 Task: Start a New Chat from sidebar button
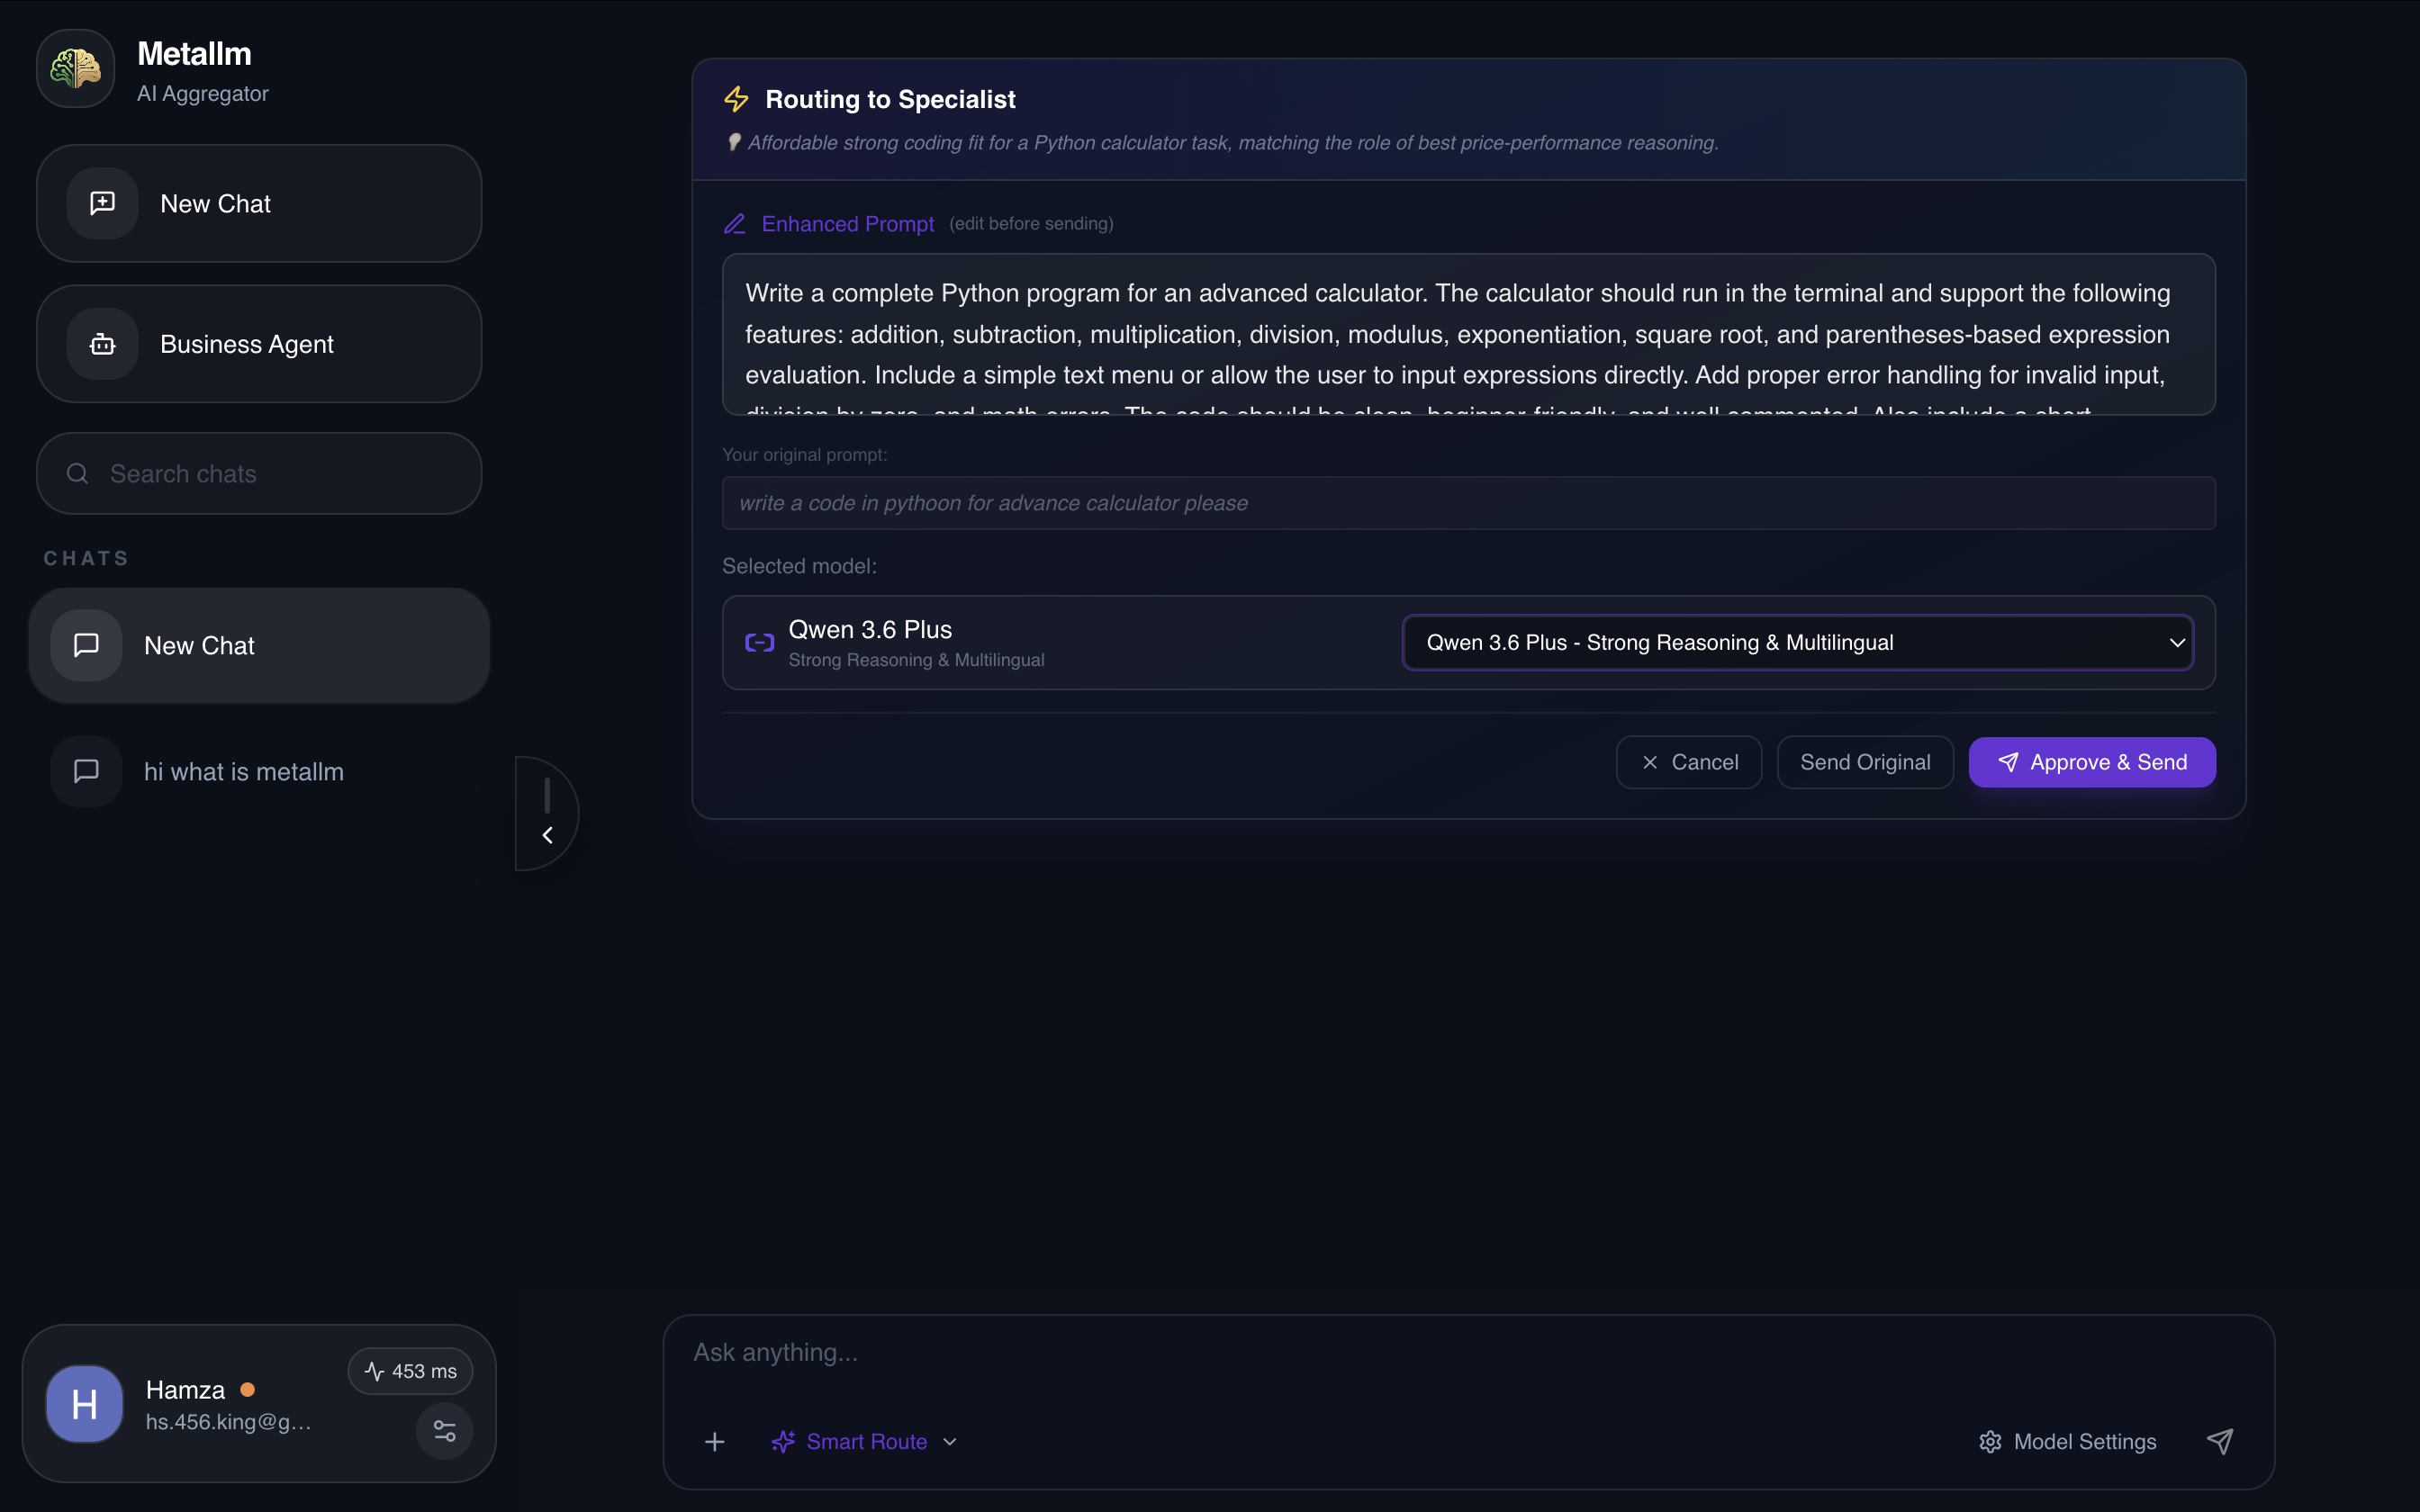(x=259, y=204)
